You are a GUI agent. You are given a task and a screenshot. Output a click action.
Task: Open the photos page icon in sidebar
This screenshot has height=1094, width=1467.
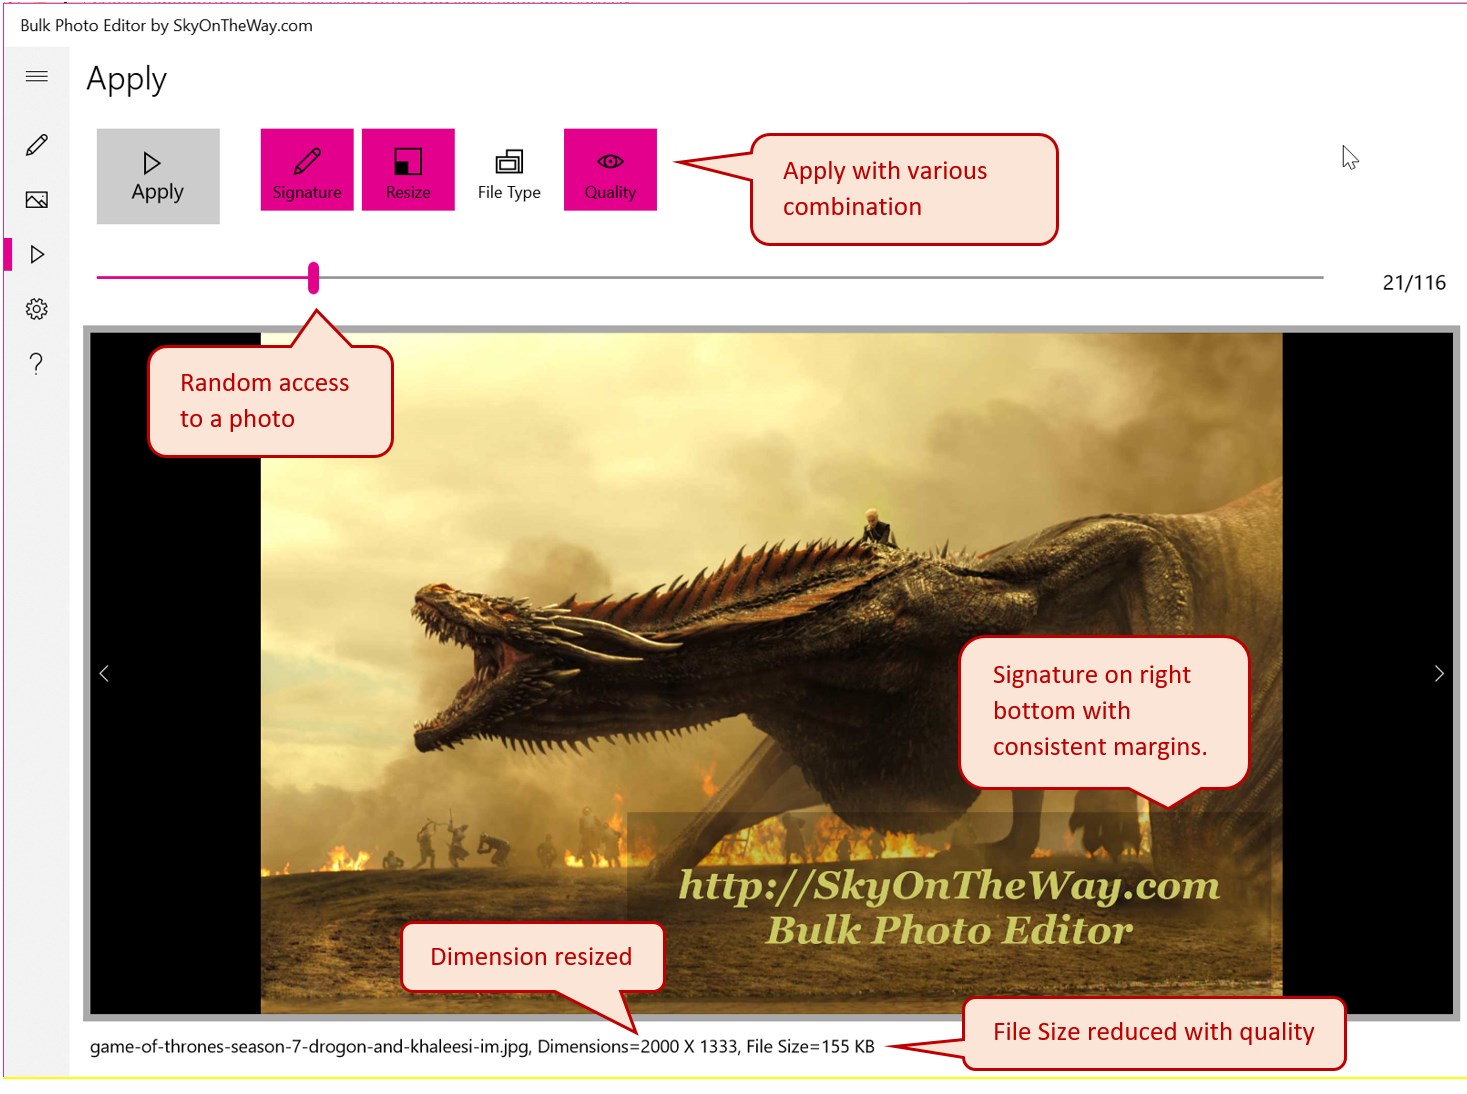pyautogui.click(x=37, y=200)
